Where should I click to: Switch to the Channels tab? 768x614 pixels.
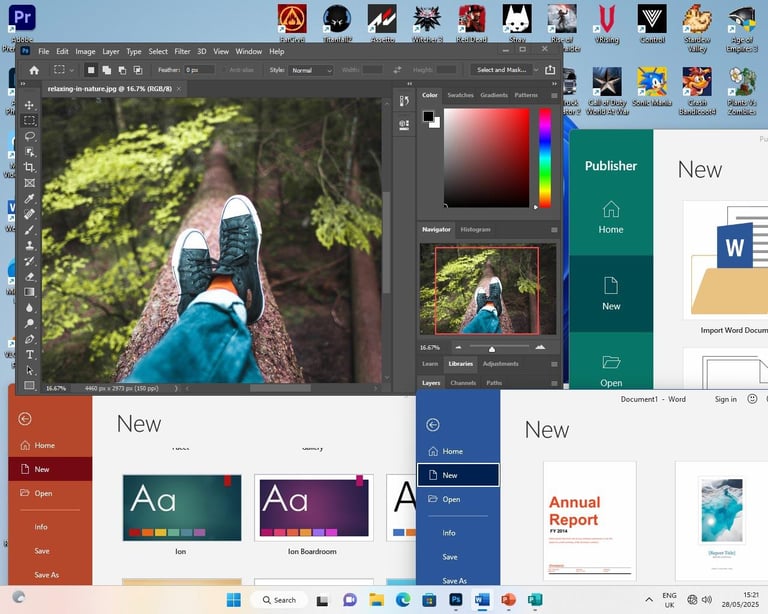pos(463,383)
